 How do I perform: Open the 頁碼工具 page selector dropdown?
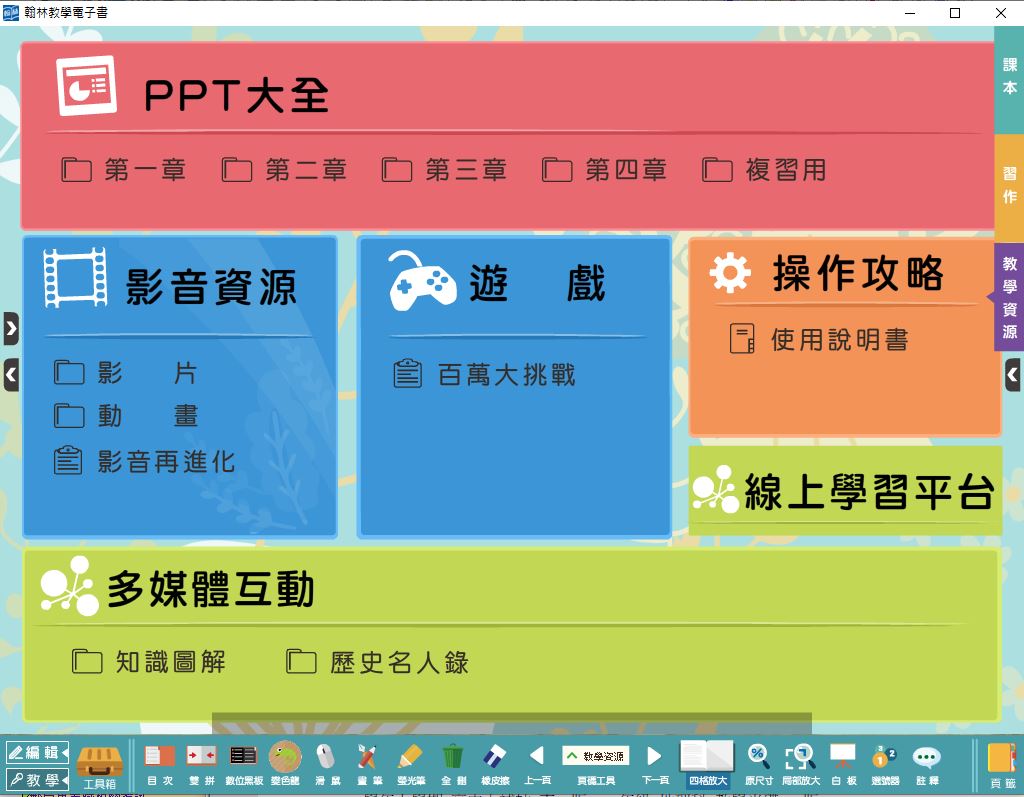pos(596,757)
